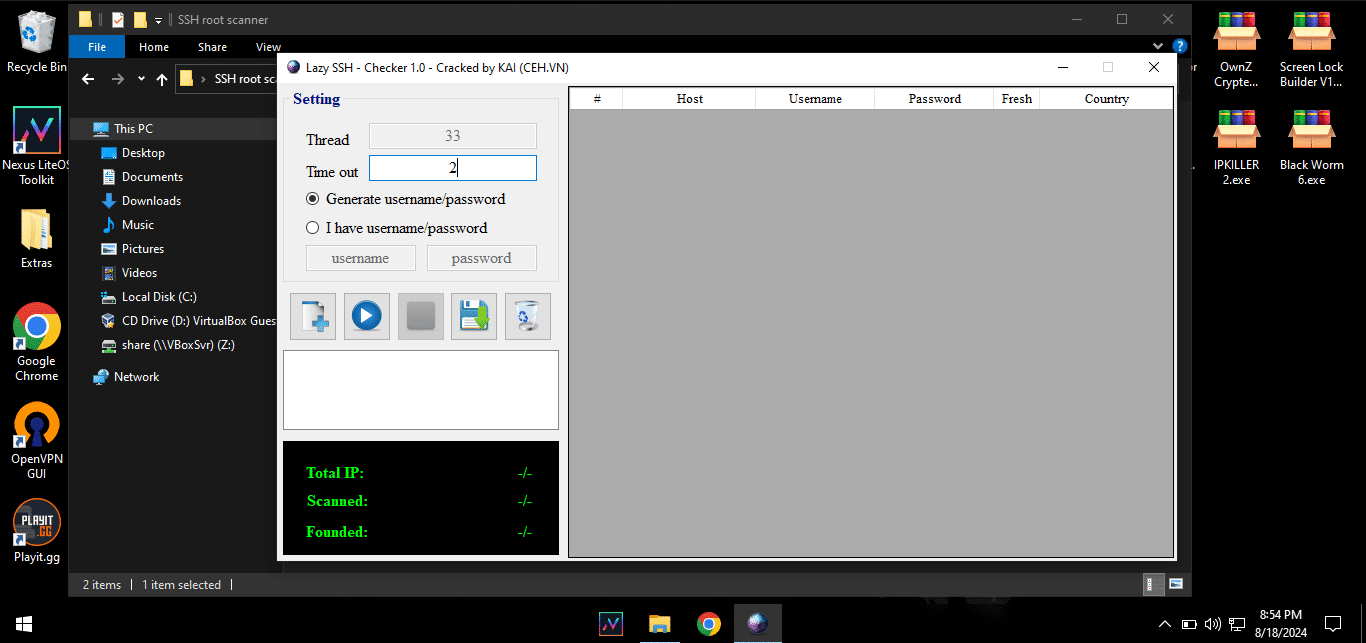Click the password text field
Screen dimensions: 1366x643
tap(482, 258)
